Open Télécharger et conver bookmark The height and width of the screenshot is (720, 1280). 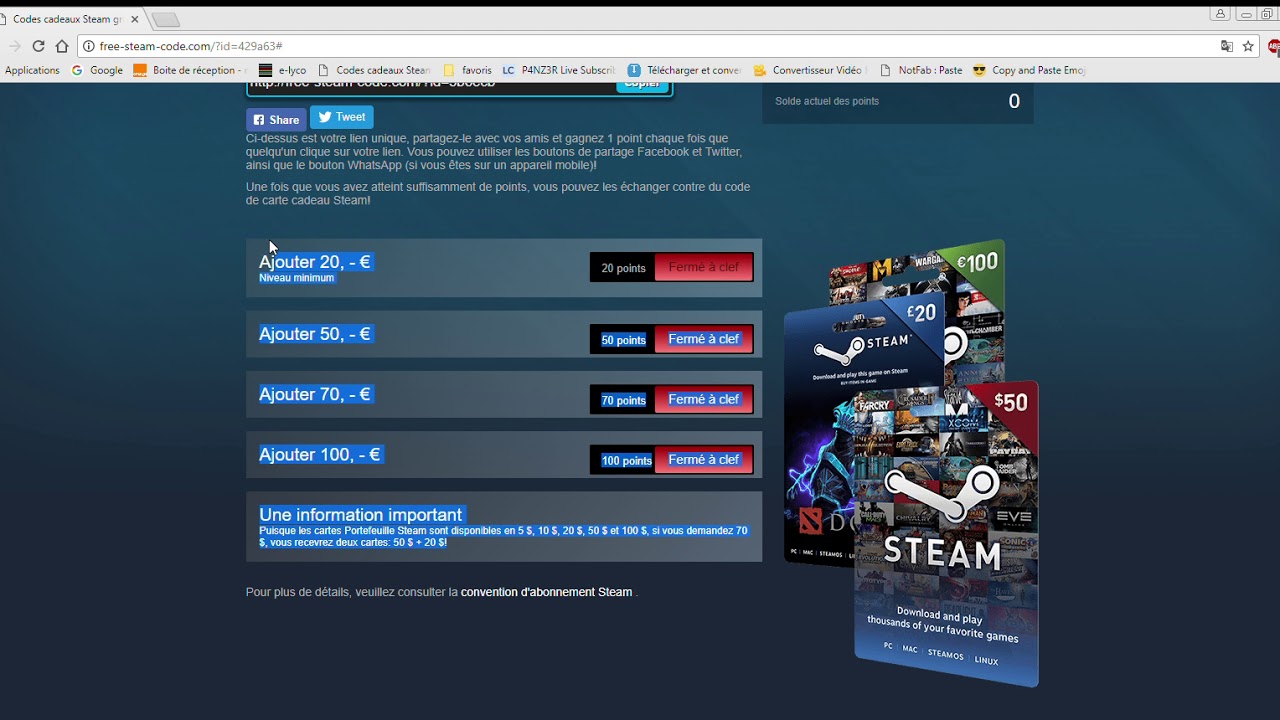684,70
